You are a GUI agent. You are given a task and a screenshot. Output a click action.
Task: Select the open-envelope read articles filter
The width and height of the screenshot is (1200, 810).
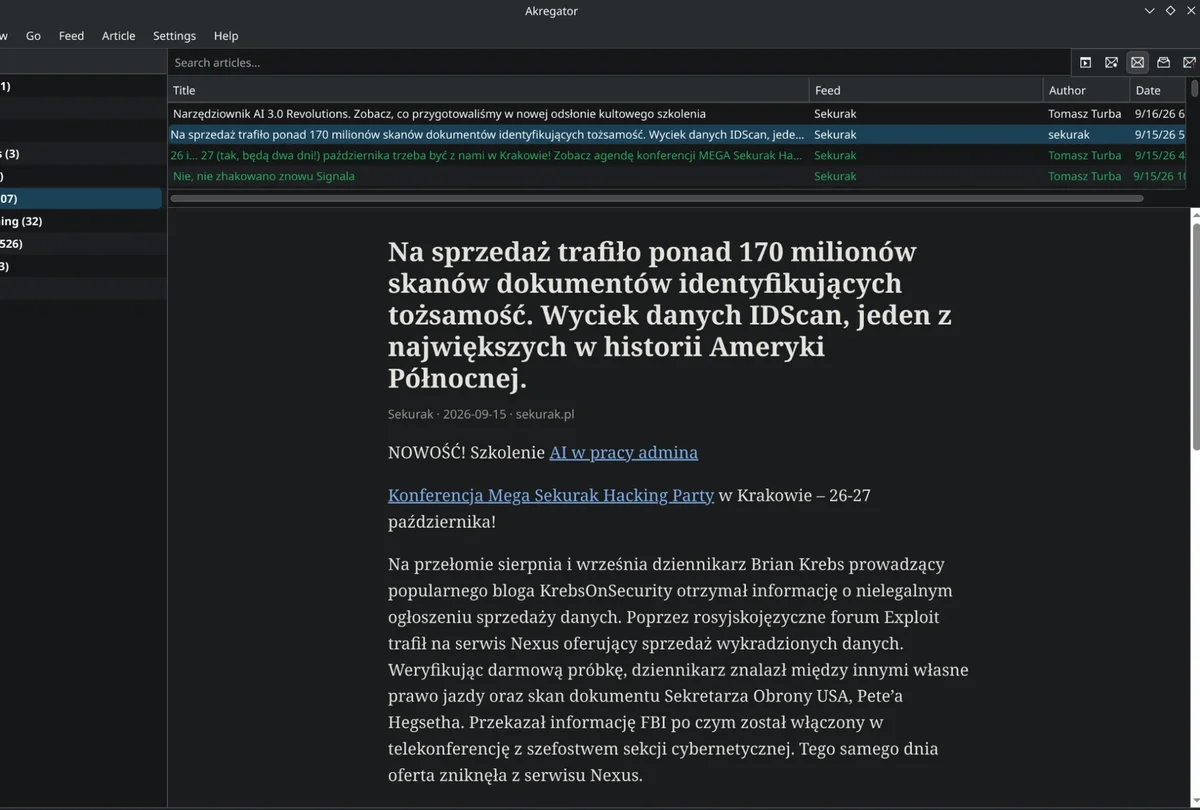(1163, 62)
